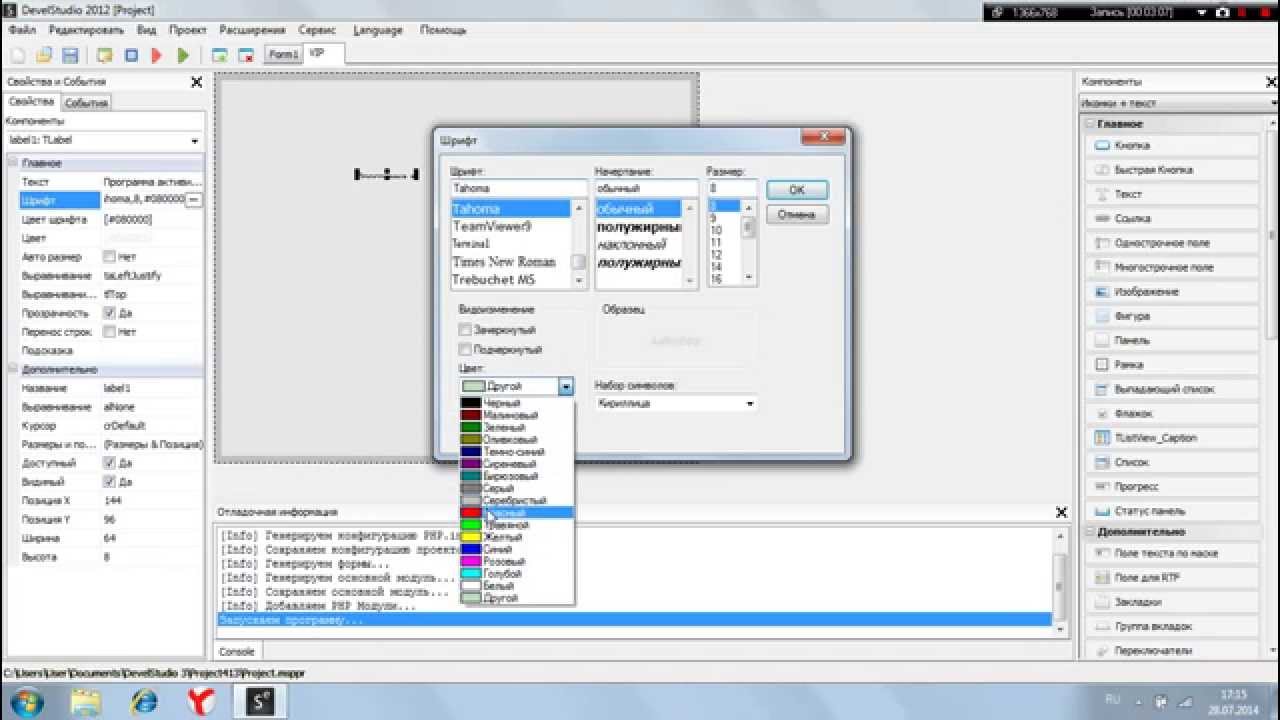Enable Зачеркнутый in font dialog
The height and width of the screenshot is (720, 1280).
(465, 330)
